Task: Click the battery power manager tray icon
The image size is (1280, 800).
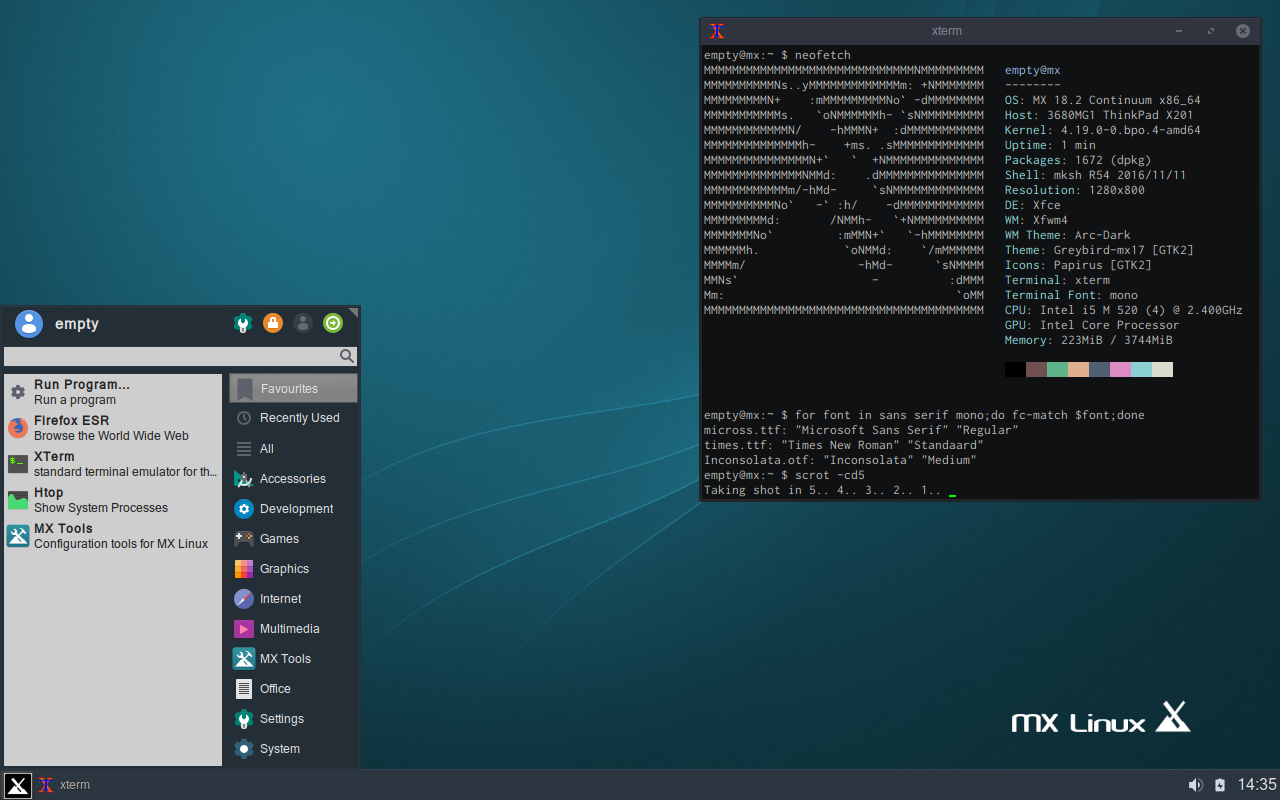Action: point(1220,785)
